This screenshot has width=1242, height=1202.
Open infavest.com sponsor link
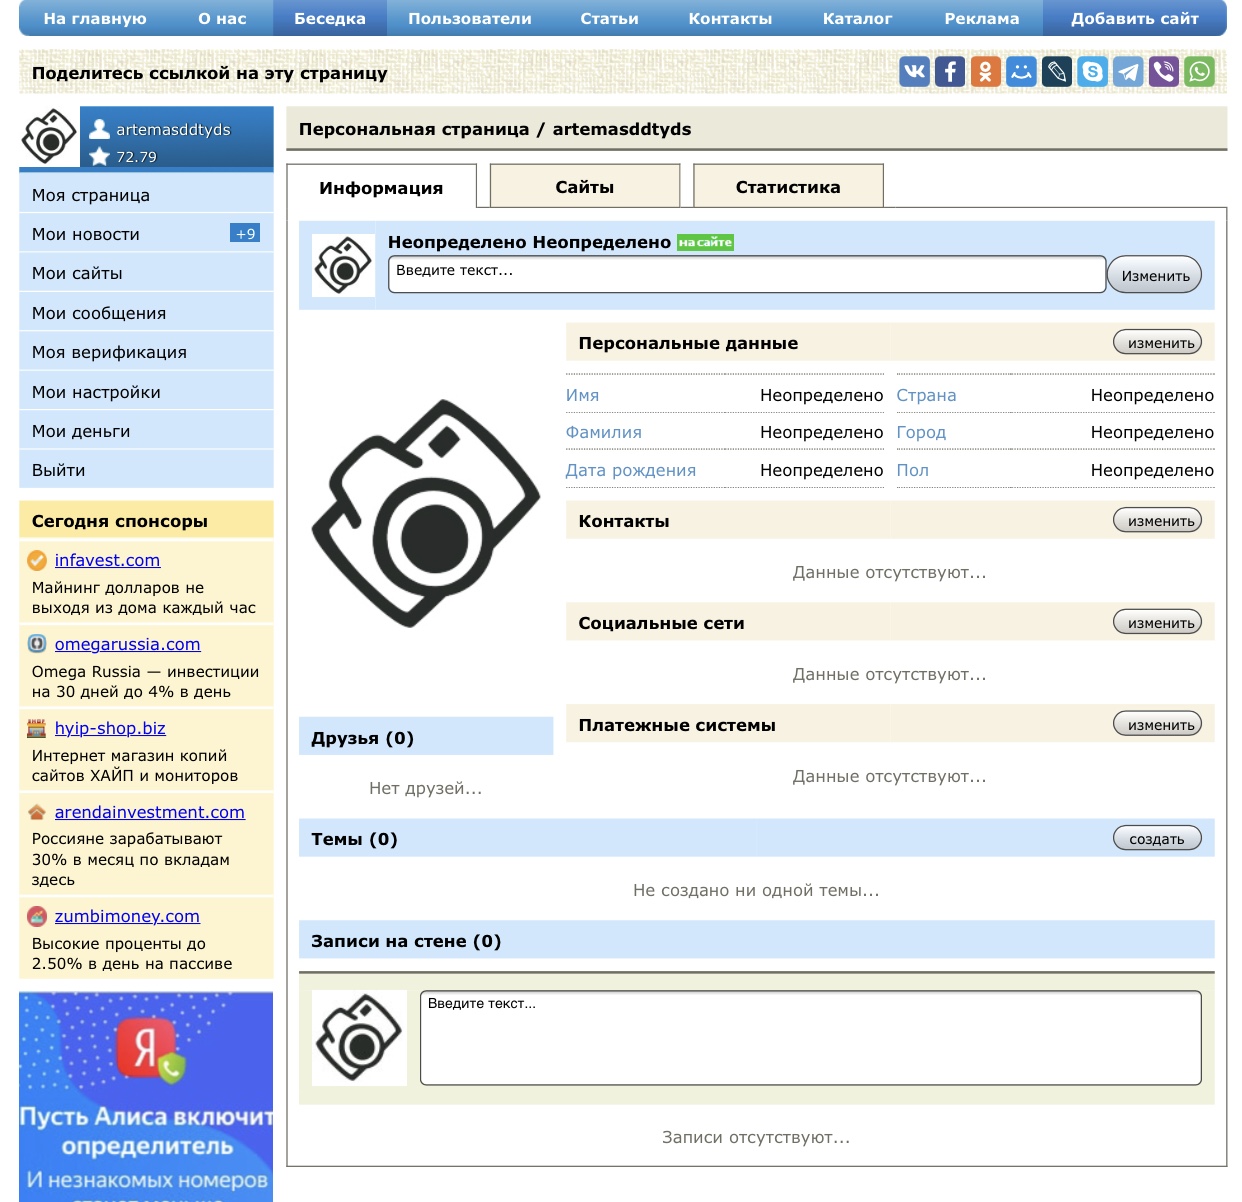(107, 560)
